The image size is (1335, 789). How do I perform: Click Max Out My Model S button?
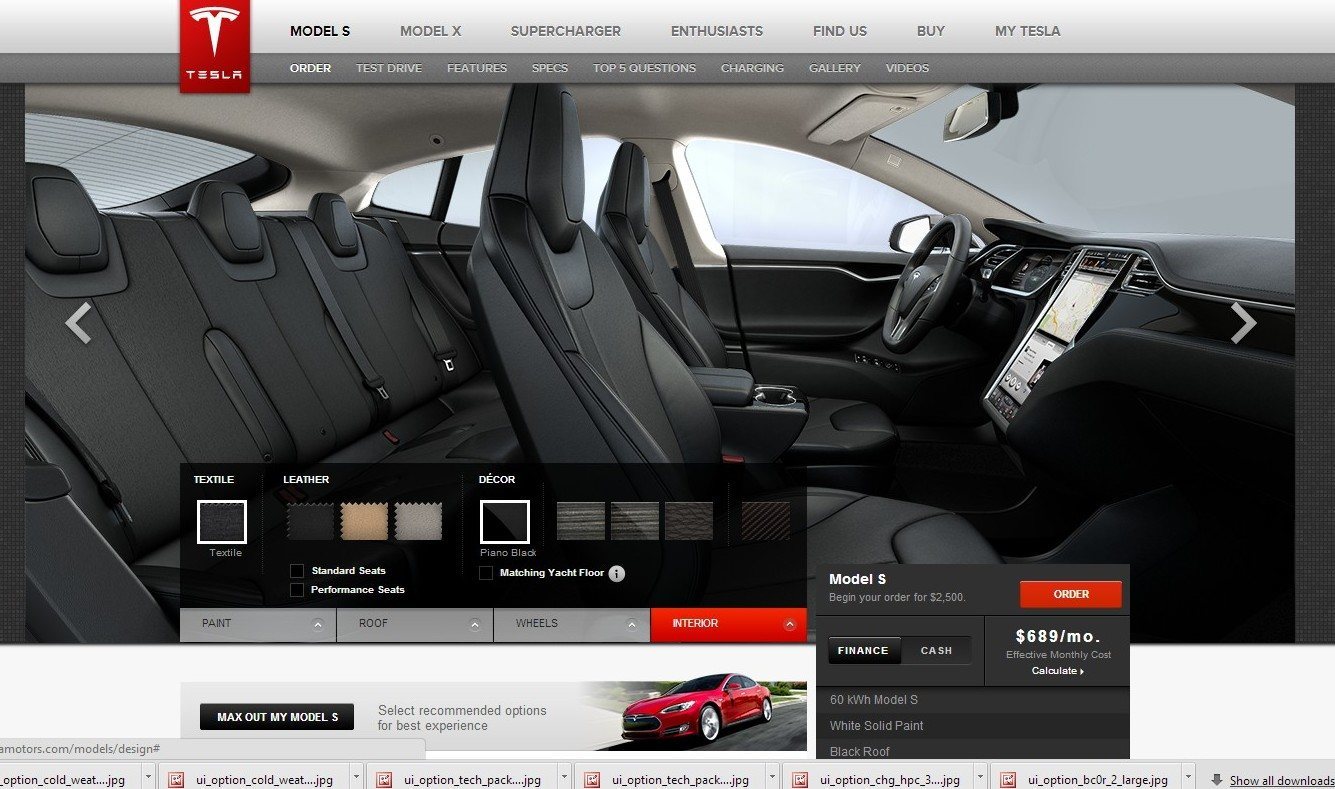277,717
